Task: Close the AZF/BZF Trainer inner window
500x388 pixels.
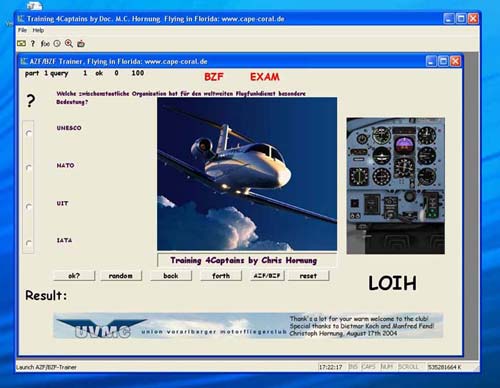Action: 455,61
